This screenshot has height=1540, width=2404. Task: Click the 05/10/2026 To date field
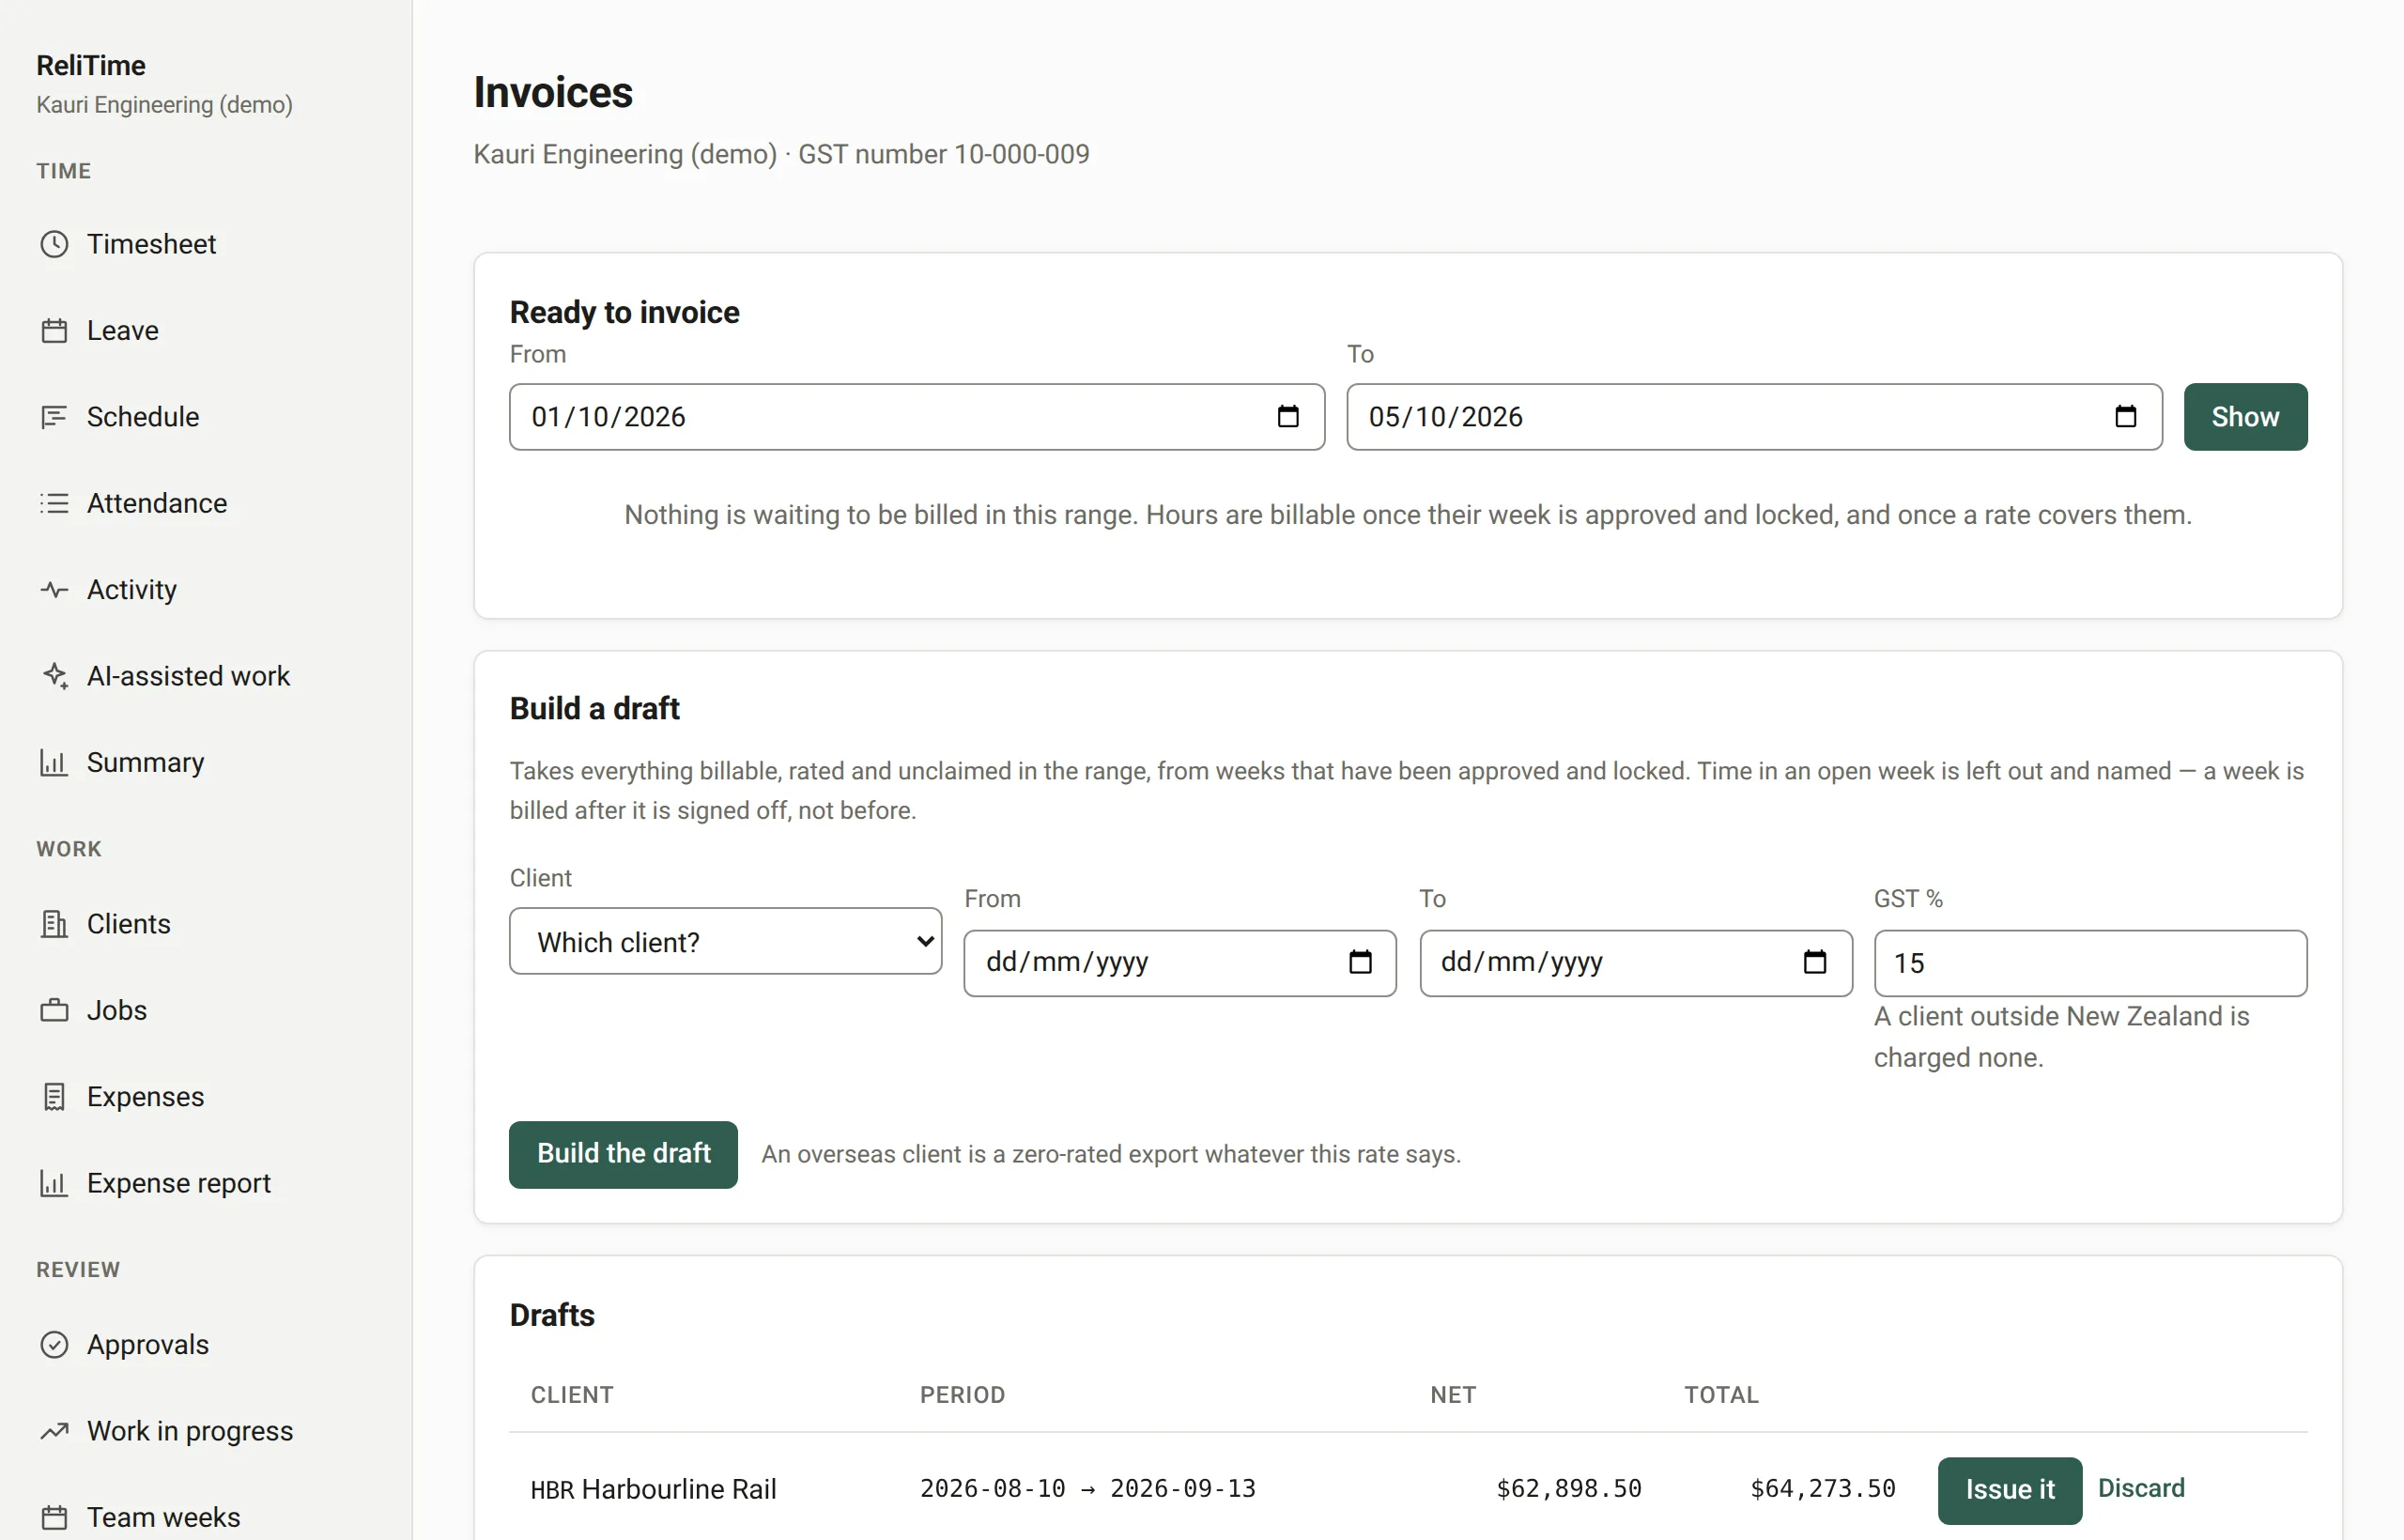[1755, 417]
